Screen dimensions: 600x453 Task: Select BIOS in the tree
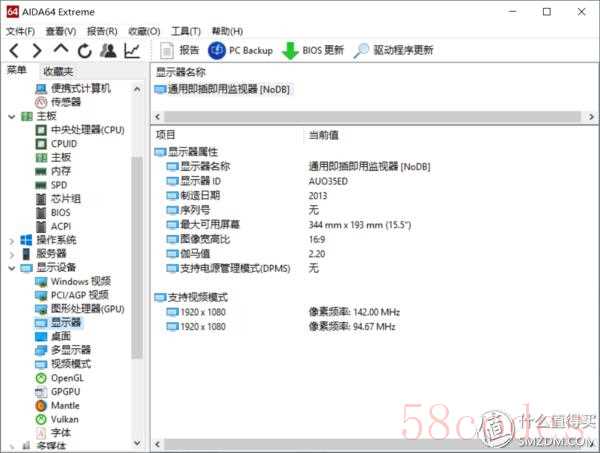click(x=53, y=213)
